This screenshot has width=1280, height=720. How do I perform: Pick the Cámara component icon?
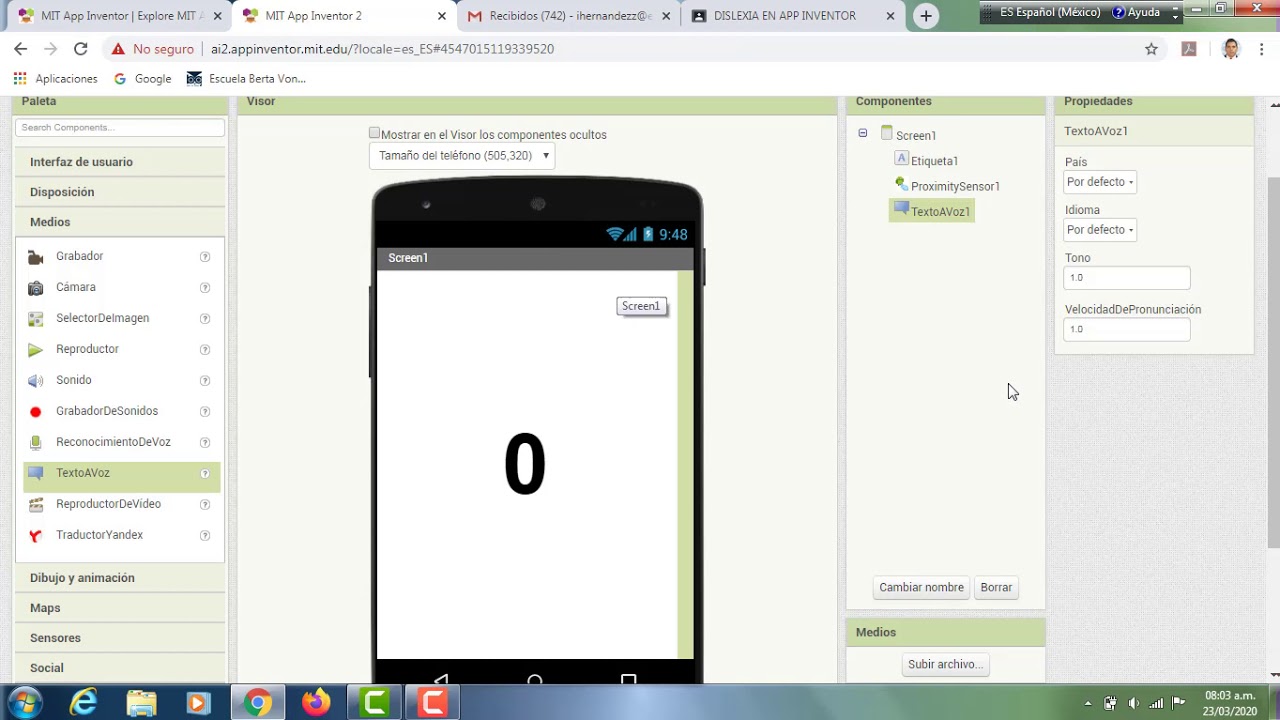[36, 288]
